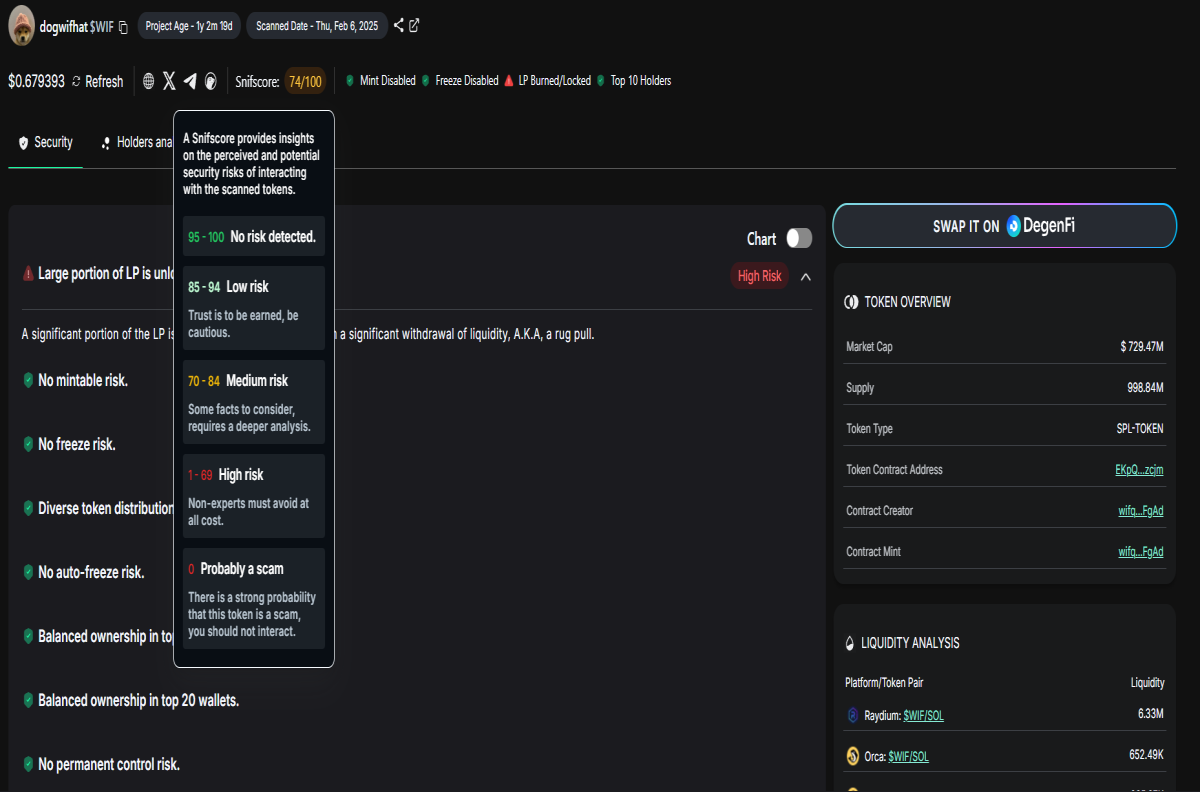Select the Project Age badge
The height and width of the screenshot is (792, 1200).
click(189, 26)
